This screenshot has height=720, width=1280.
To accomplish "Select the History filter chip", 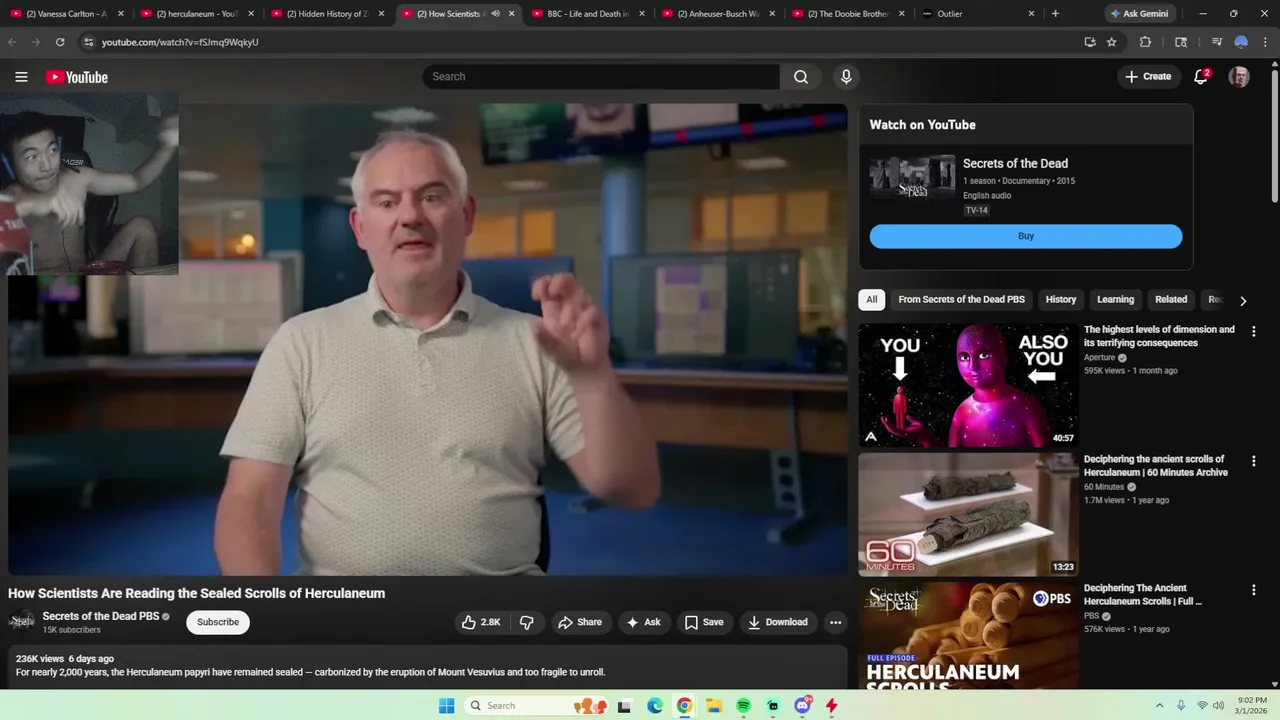I will tap(1061, 299).
